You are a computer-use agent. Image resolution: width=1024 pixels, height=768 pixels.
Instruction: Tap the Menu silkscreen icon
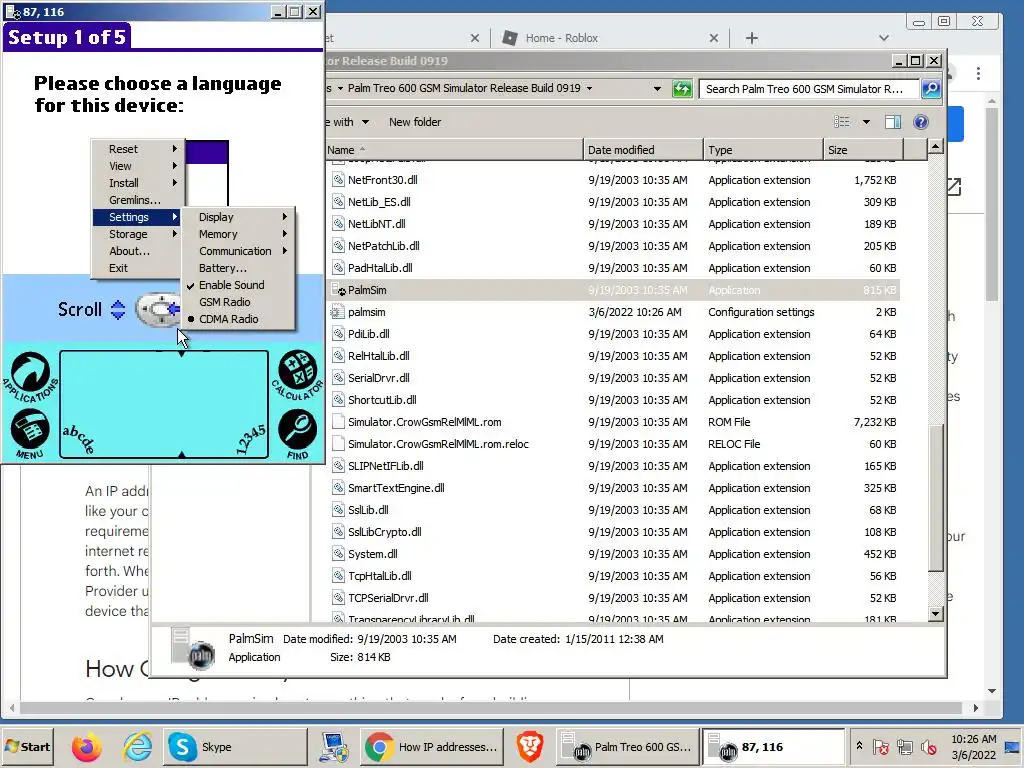tap(29, 433)
